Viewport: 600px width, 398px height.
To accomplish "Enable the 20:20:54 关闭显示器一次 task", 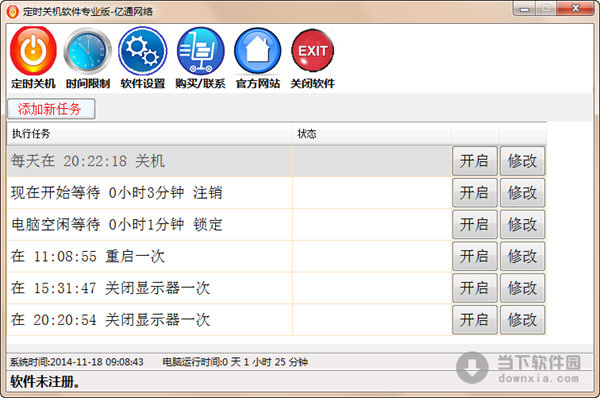I will click(475, 320).
